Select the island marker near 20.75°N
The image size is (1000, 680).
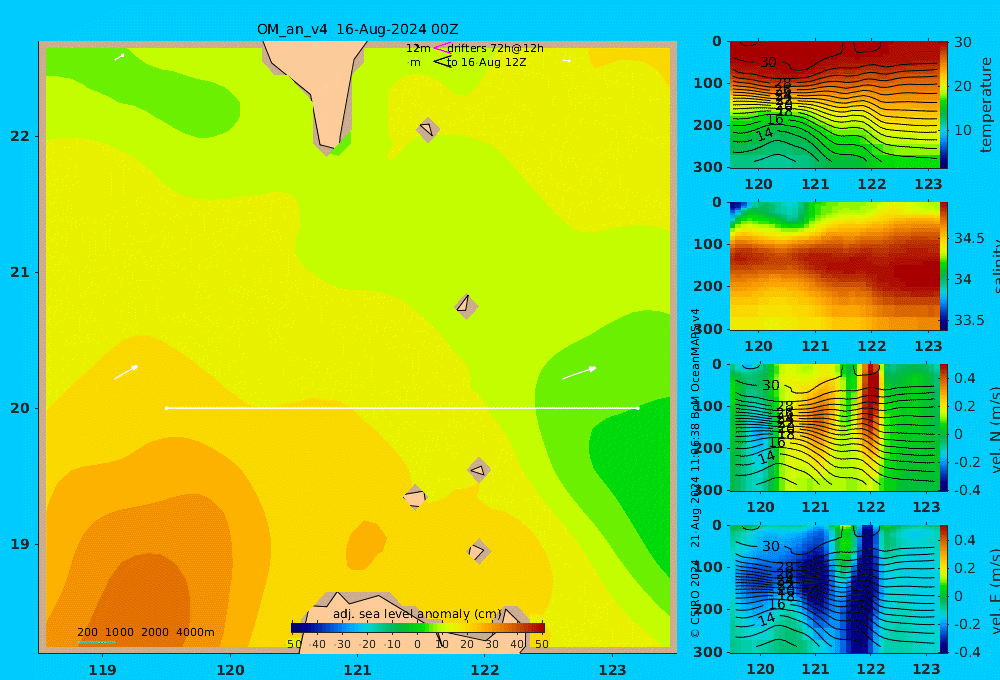click(x=466, y=306)
